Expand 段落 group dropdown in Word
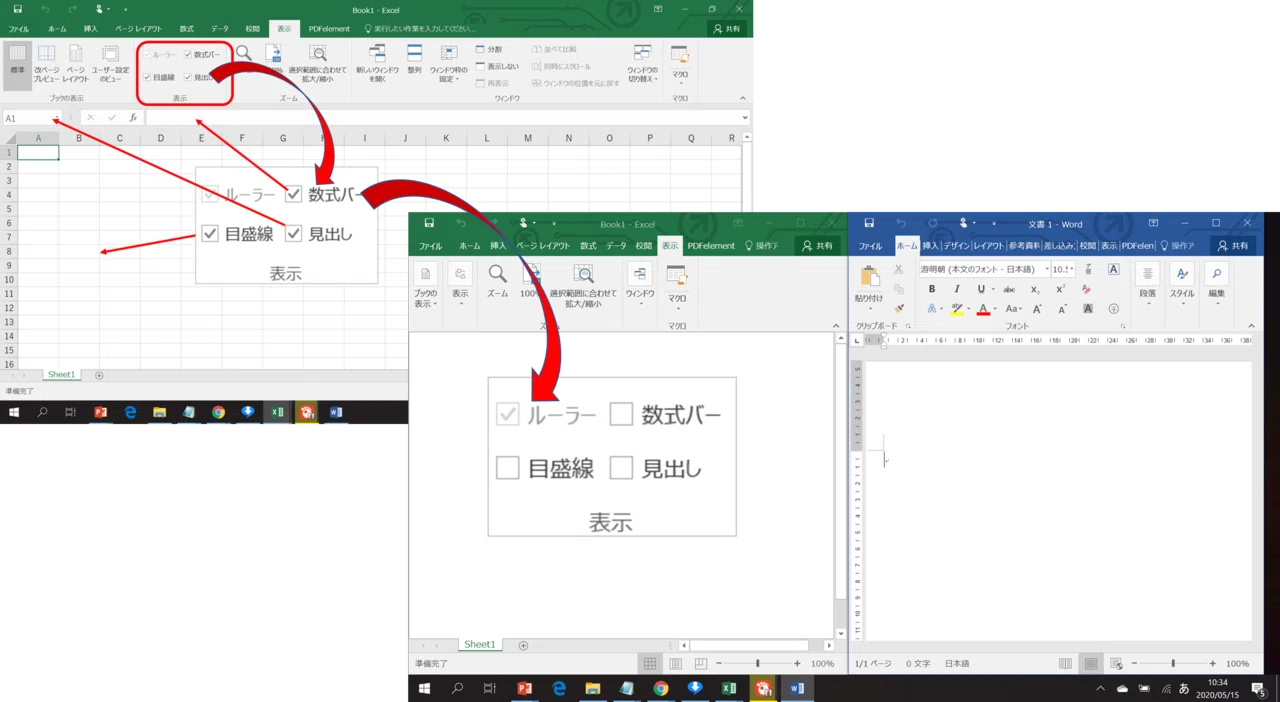 coord(1147,284)
